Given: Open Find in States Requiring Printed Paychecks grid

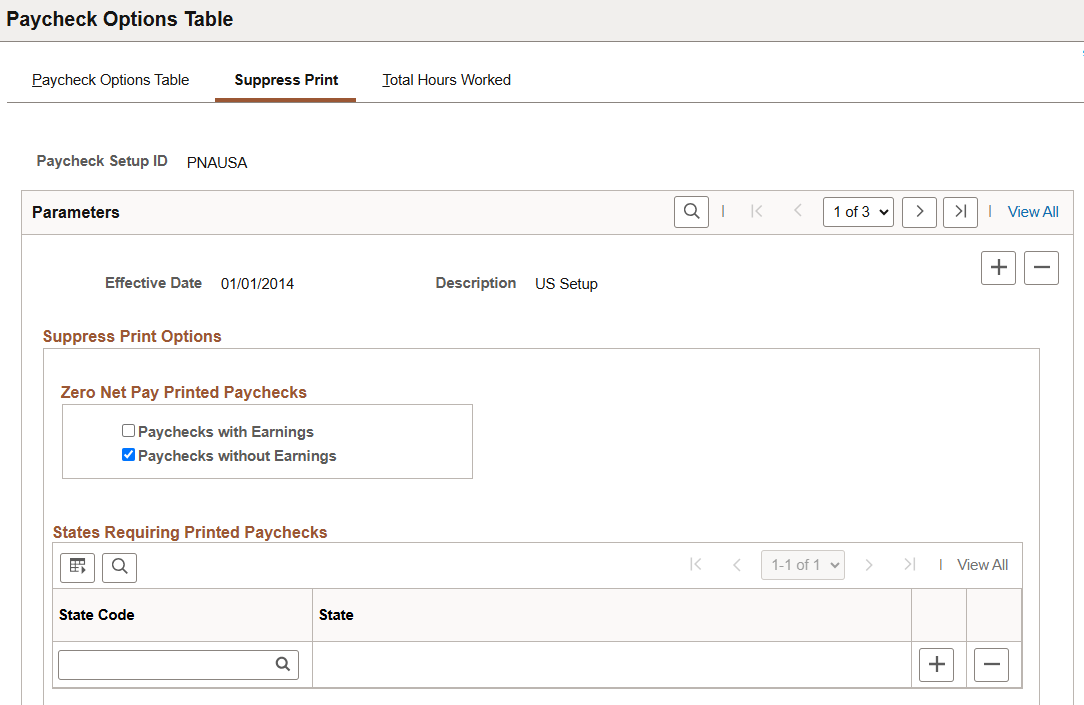Looking at the screenshot, I should coord(120,567).
